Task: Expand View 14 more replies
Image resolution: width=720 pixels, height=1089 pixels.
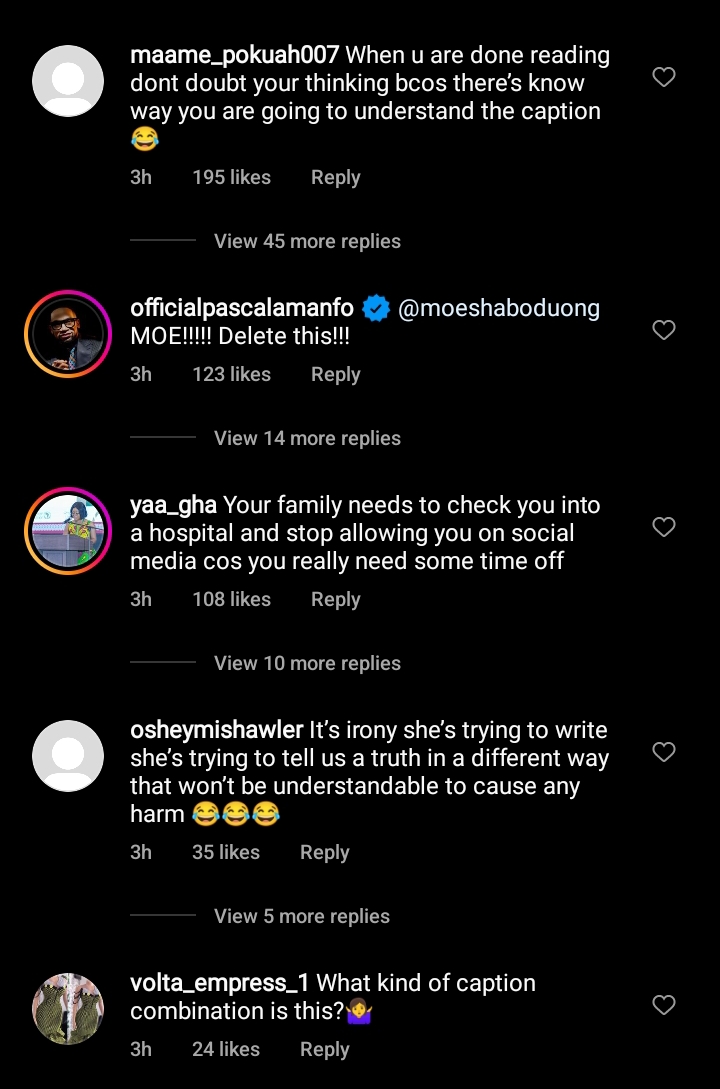Action: (x=307, y=438)
